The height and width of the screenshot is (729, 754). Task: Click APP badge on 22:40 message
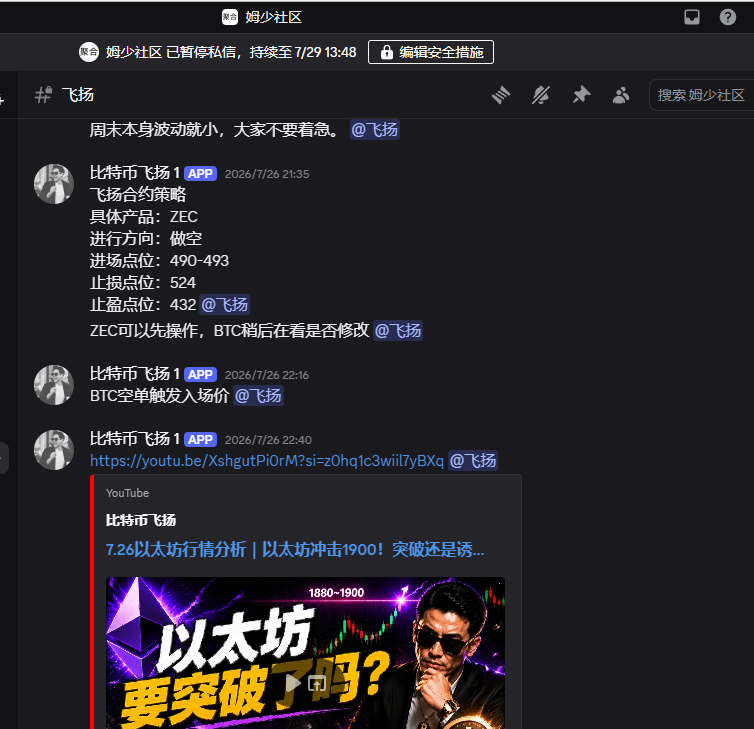point(201,440)
